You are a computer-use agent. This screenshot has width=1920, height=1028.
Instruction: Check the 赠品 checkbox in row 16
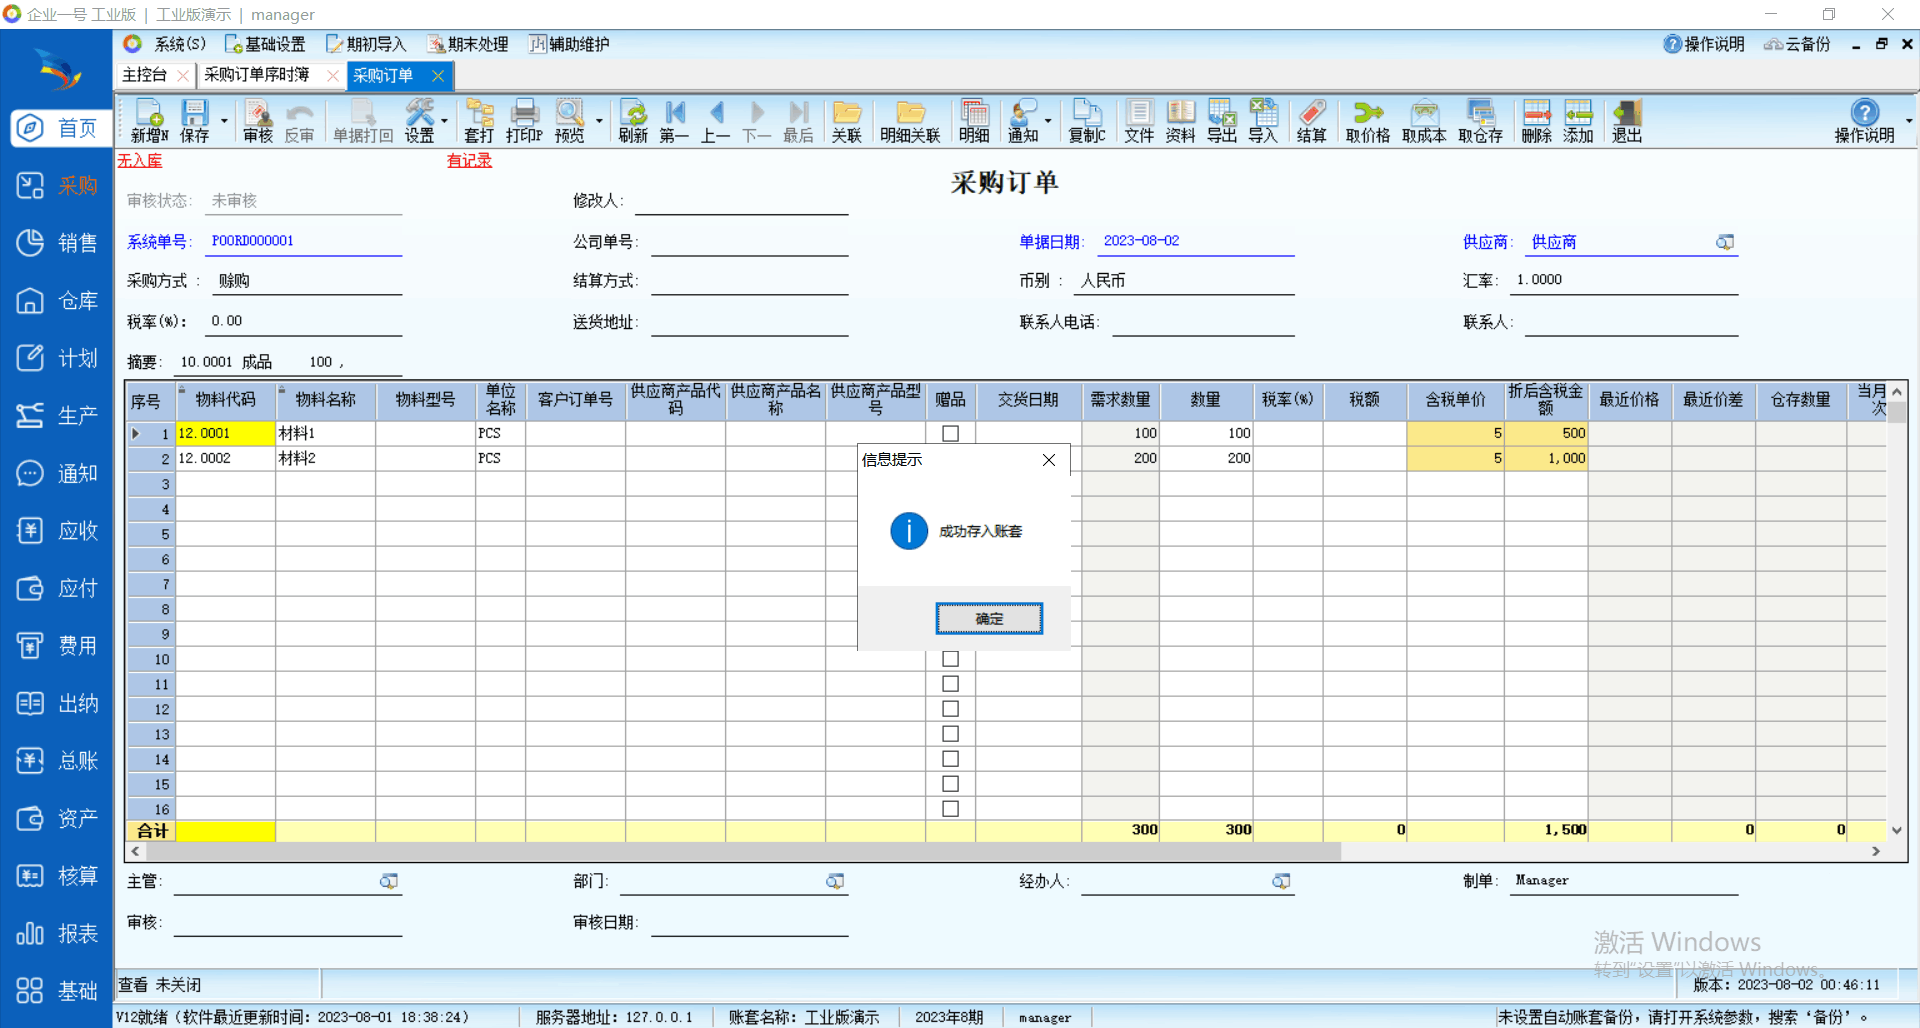[950, 809]
